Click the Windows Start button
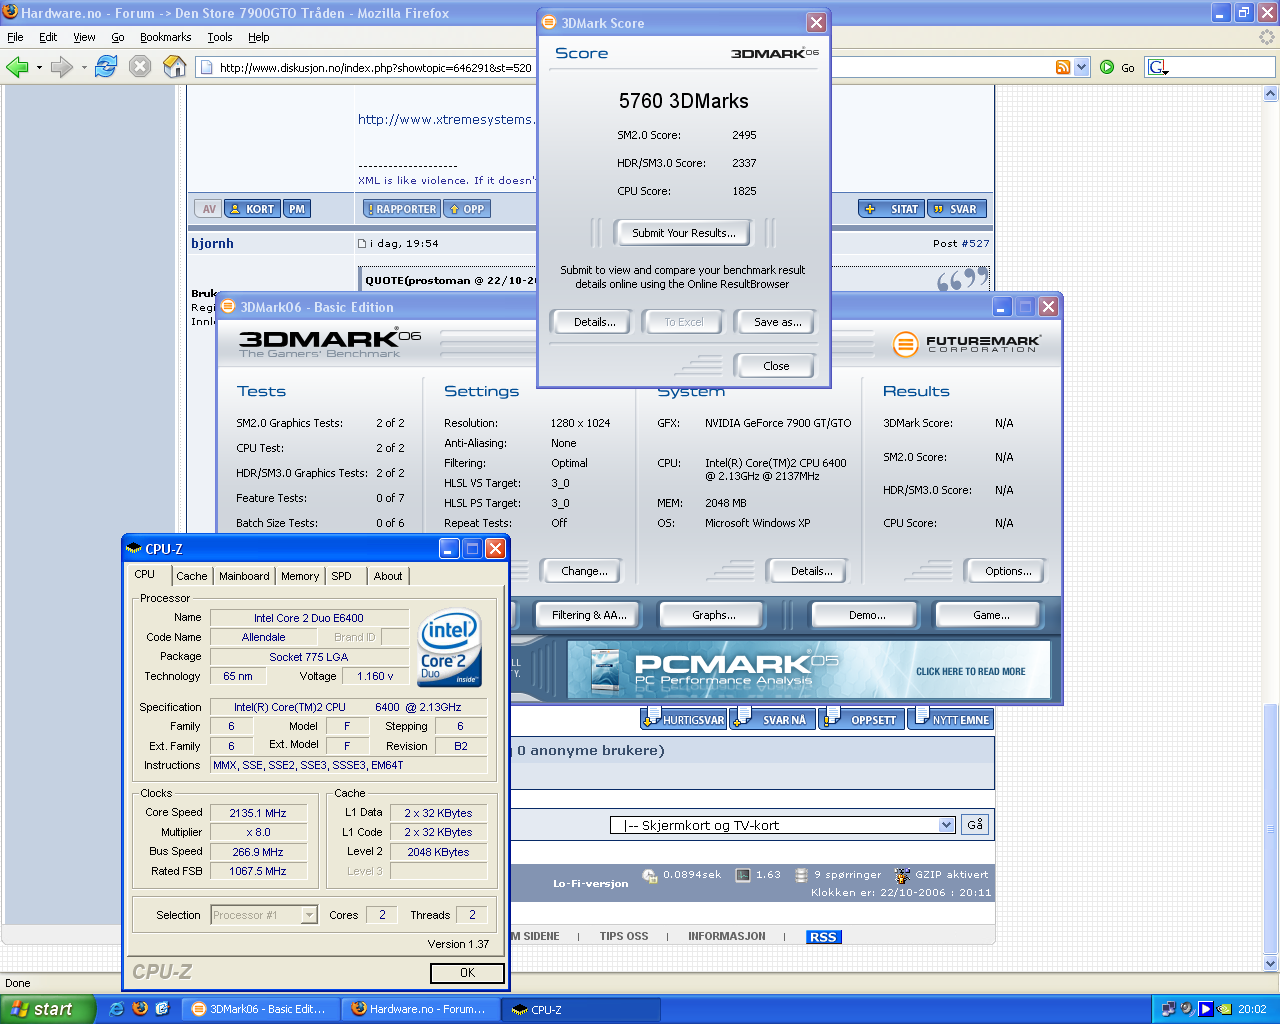Viewport: 1280px width, 1024px height. click(48, 1009)
